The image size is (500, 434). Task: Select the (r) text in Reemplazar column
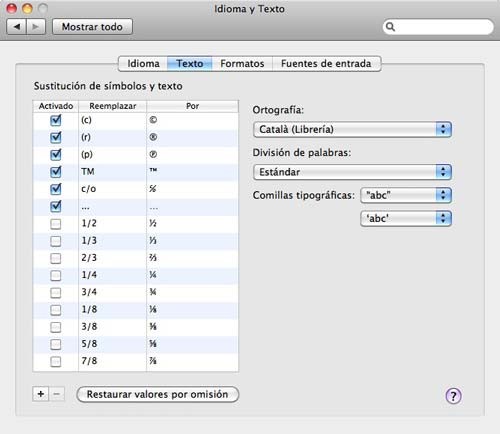pos(86,137)
